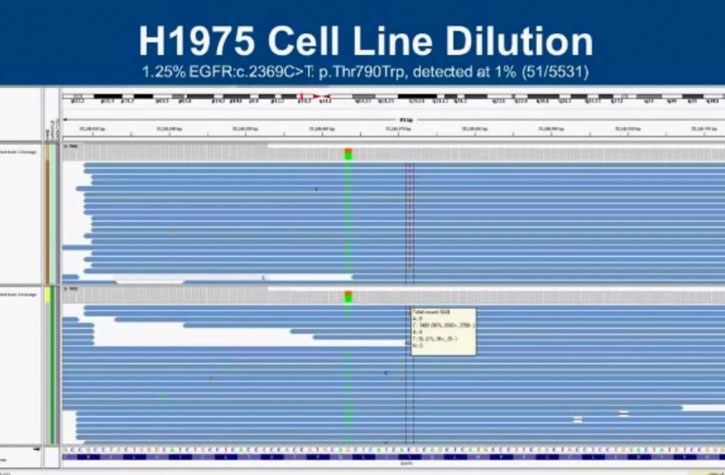Click the orange-green variant bar in upper coverage track
Image resolution: width=725 pixels, height=475 pixels.
[x=348, y=153]
